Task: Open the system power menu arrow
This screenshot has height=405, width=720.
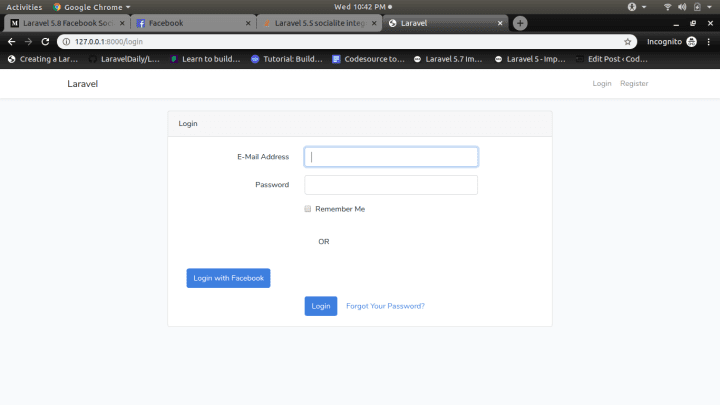Action: 709,6
